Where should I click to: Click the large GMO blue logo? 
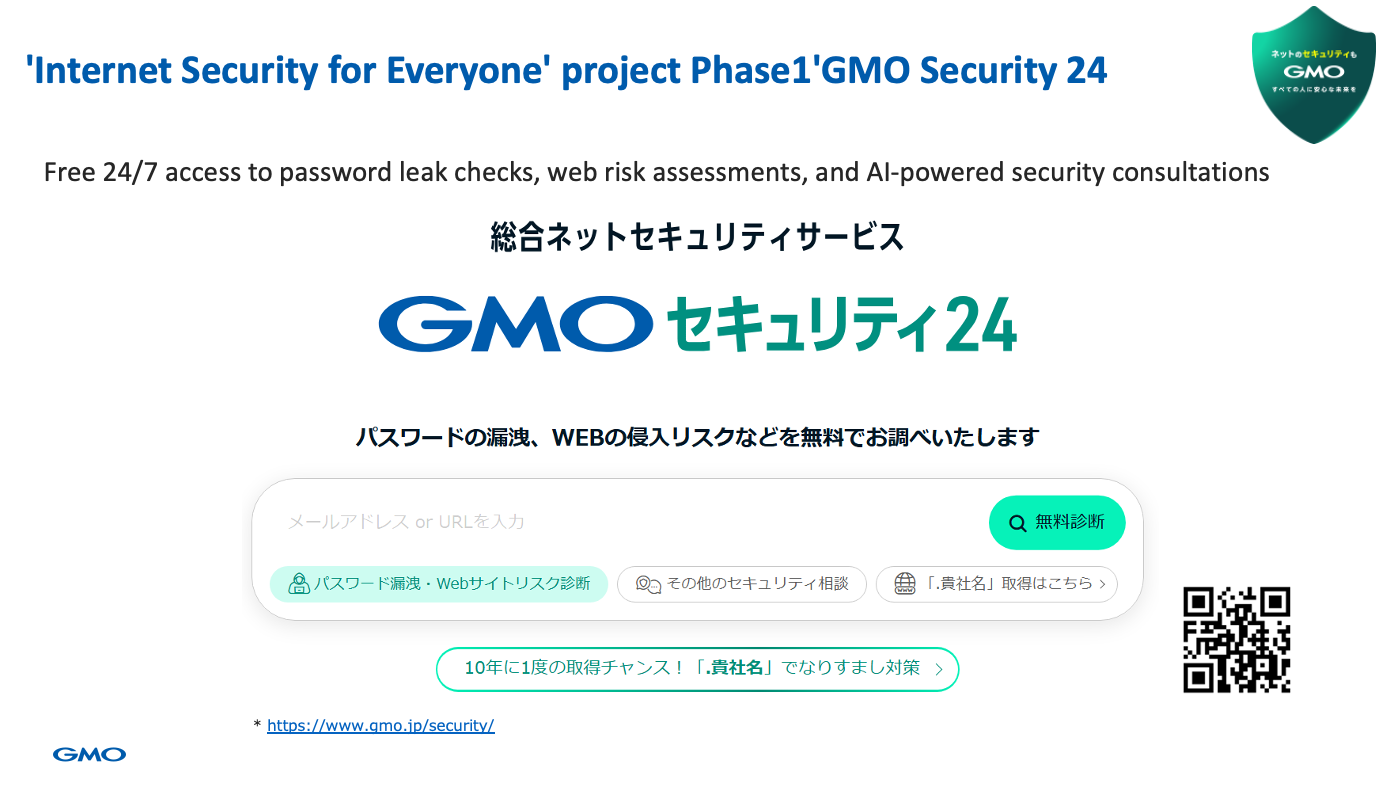(510, 323)
